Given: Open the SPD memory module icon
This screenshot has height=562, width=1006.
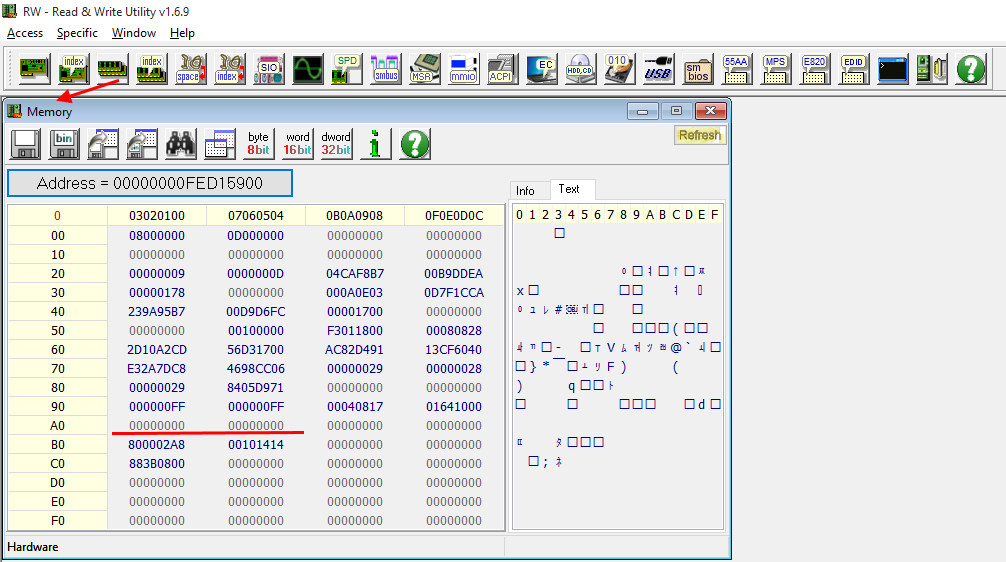Looking at the screenshot, I should pyautogui.click(x=347, y=69).
